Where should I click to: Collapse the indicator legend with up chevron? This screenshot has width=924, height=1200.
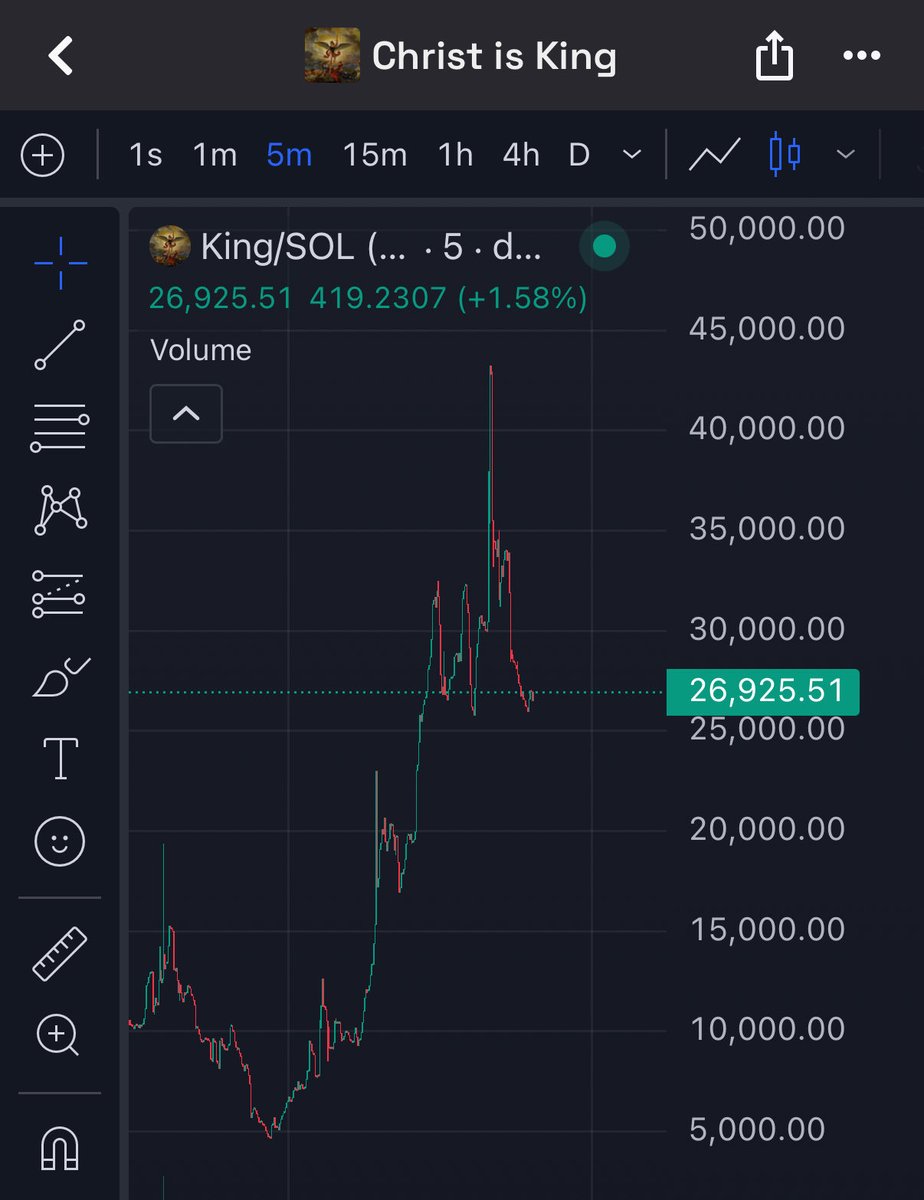(186, 413)
